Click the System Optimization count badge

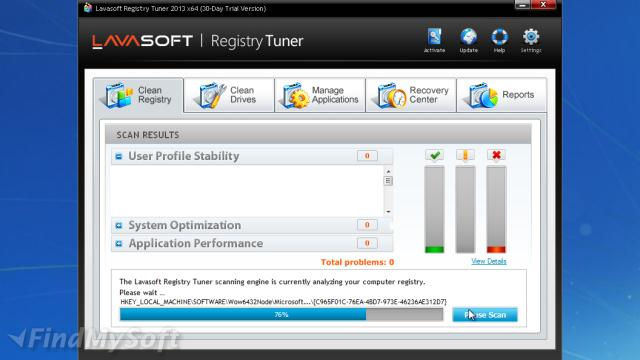[x=367, y=225]
